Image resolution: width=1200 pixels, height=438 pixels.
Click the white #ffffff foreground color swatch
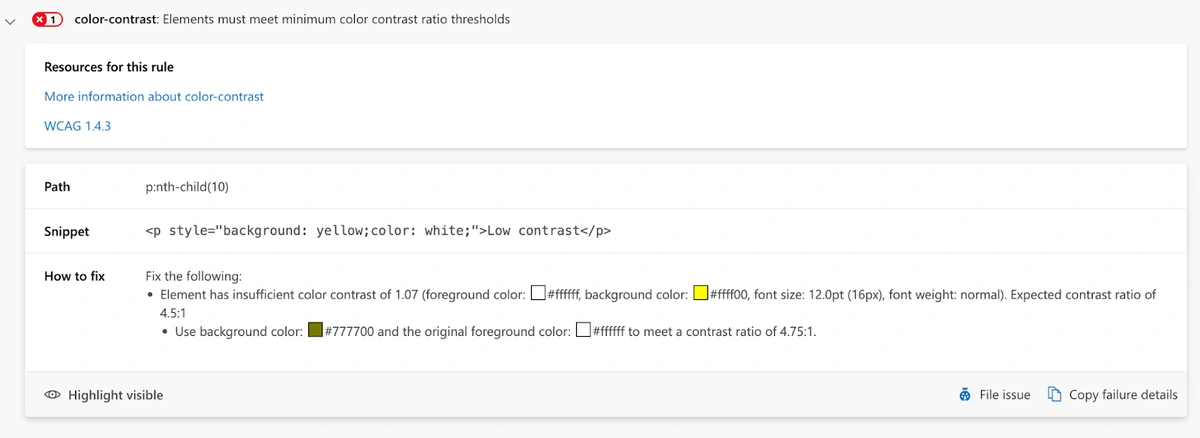[538, 293]
